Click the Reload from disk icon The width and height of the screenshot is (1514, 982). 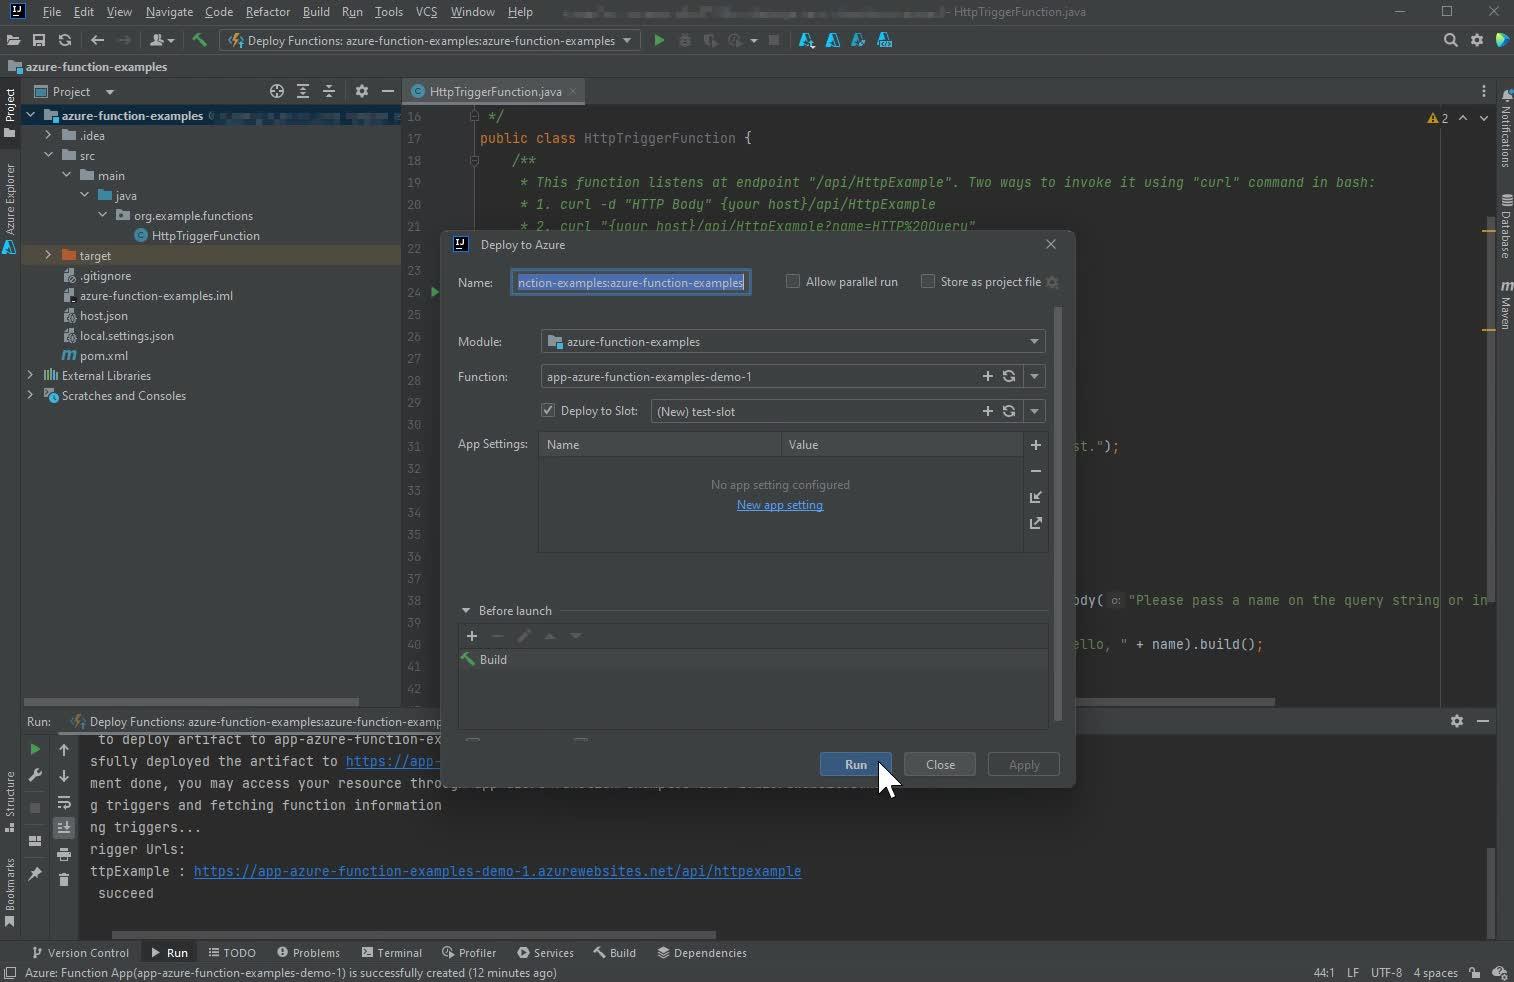pos(65,40)
